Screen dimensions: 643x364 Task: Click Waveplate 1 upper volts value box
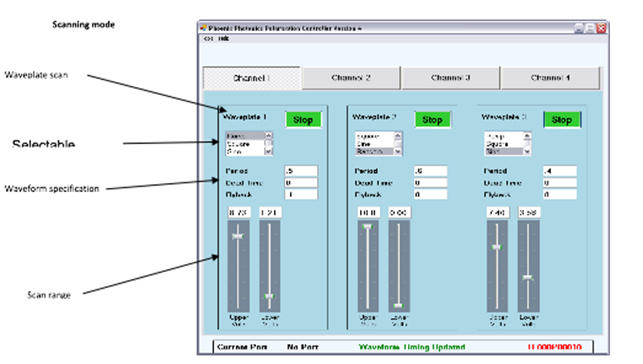pos(239,212)
